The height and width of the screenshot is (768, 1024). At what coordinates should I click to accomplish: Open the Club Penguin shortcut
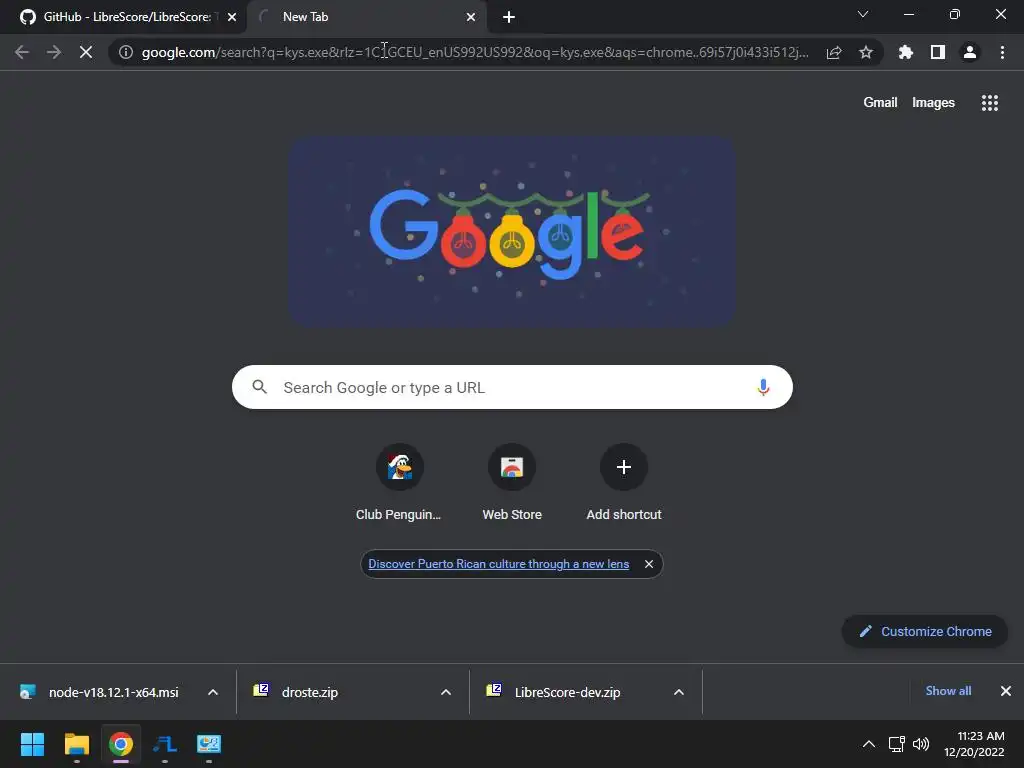pyautogui.click(x=399, y=483)
